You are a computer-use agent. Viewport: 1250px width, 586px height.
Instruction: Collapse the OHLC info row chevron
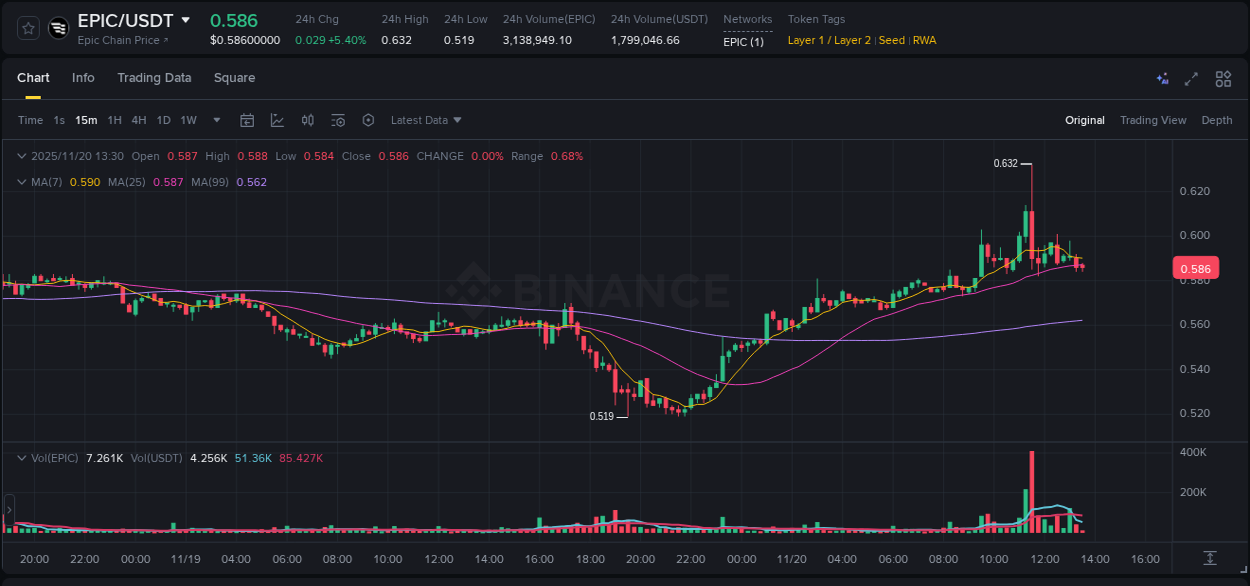point(21,156)
